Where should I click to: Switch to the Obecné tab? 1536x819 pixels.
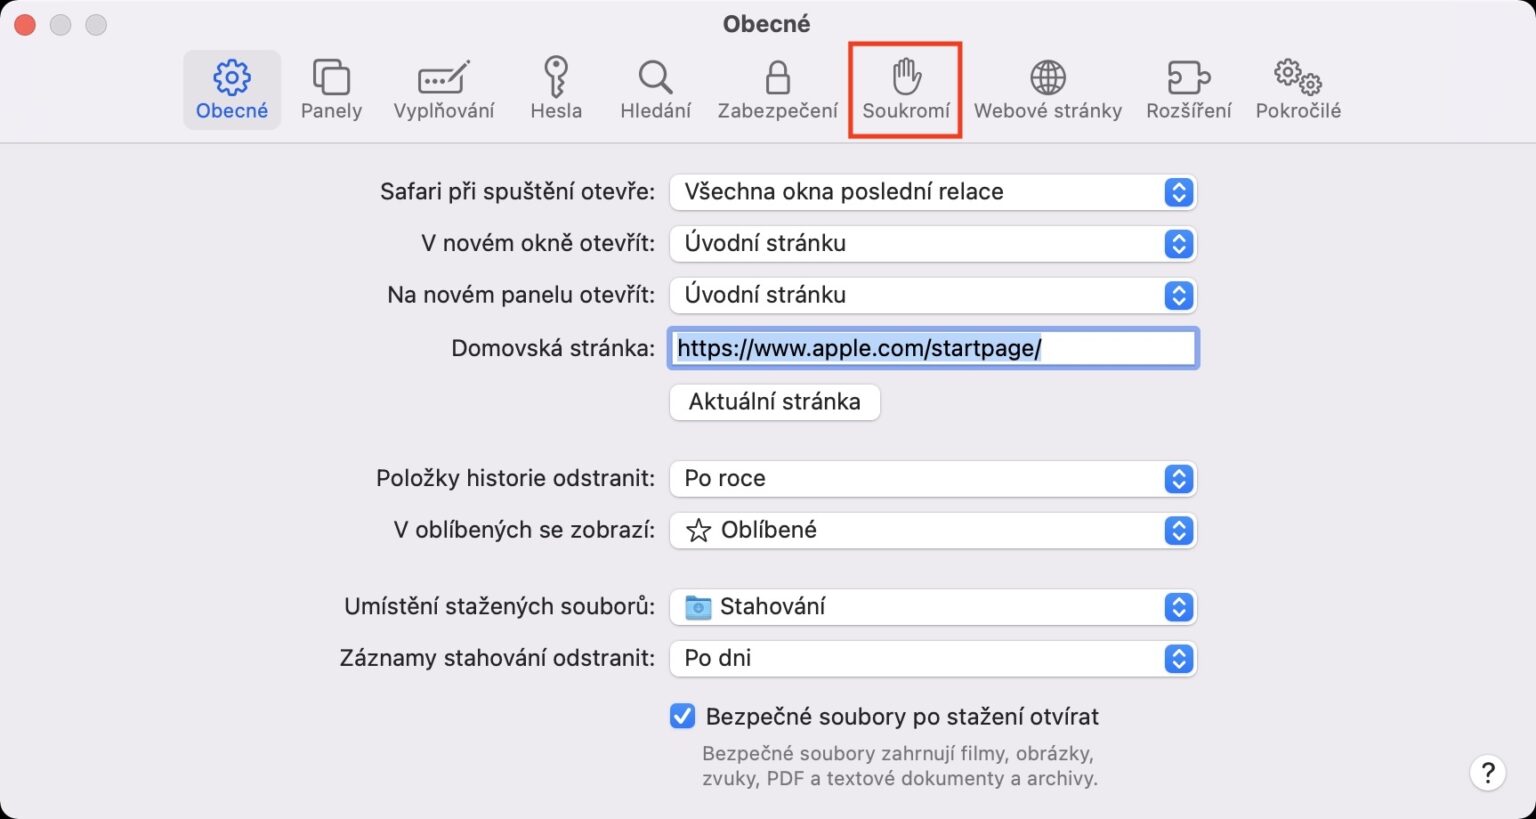tap(231, 88)
